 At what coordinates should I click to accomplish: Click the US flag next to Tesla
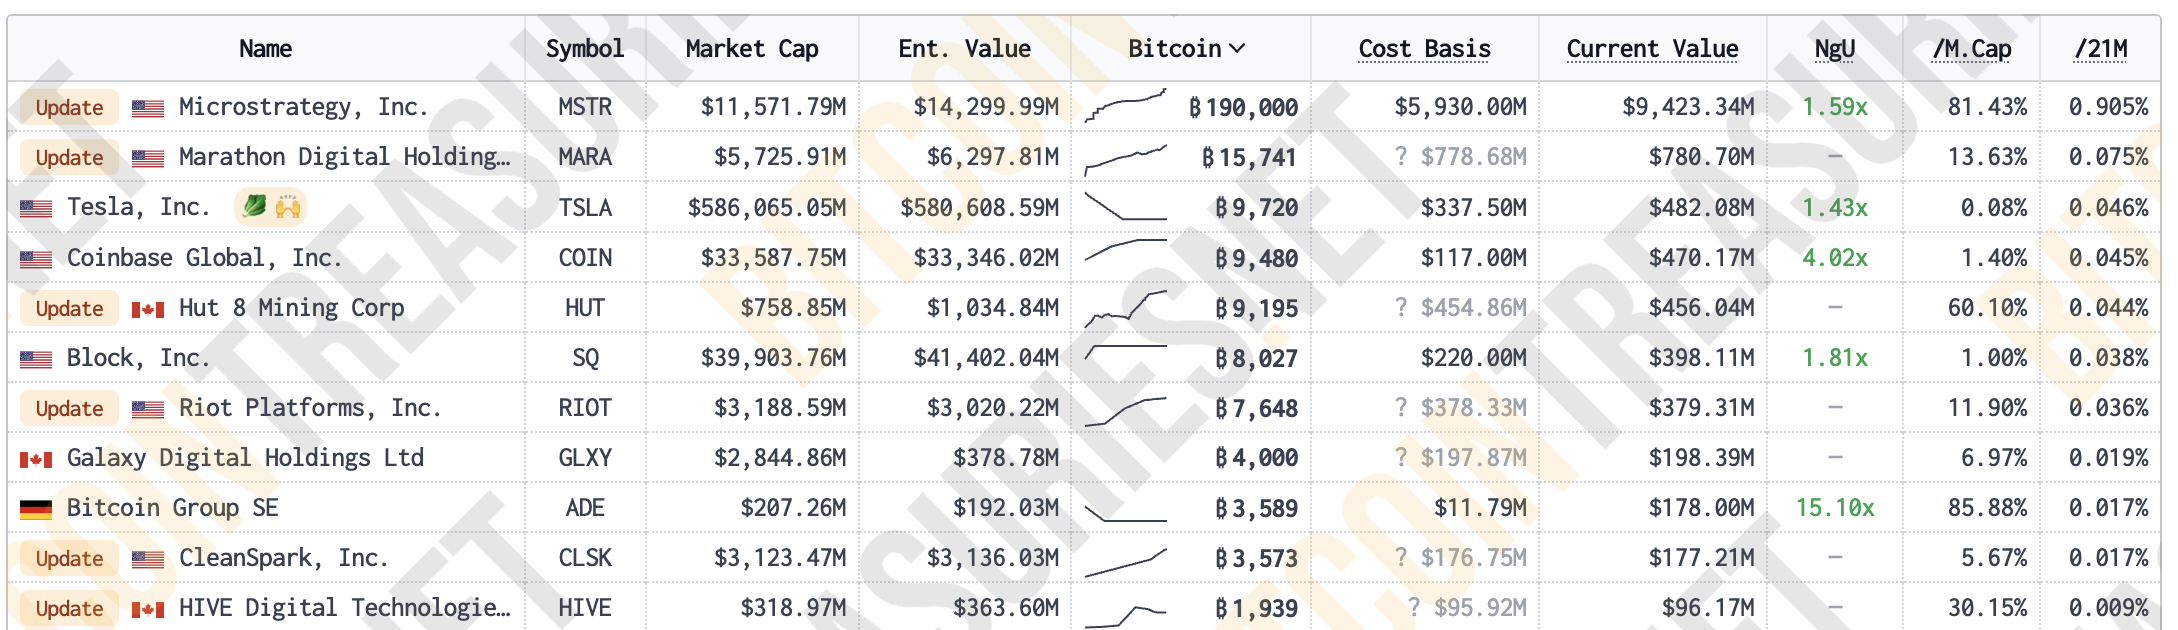[x=36, y=208]
